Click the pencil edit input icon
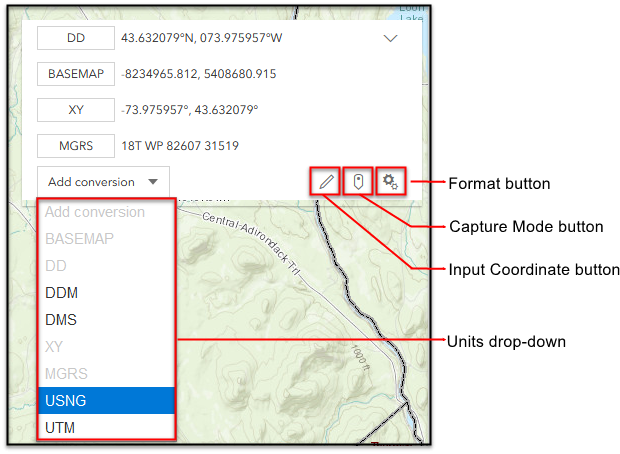 (325, 181)
